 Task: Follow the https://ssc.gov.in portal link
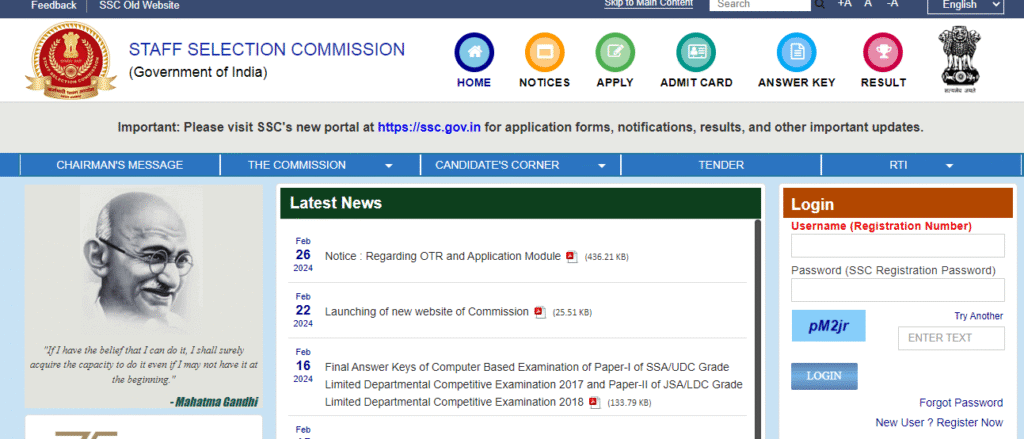coord(430,128)
